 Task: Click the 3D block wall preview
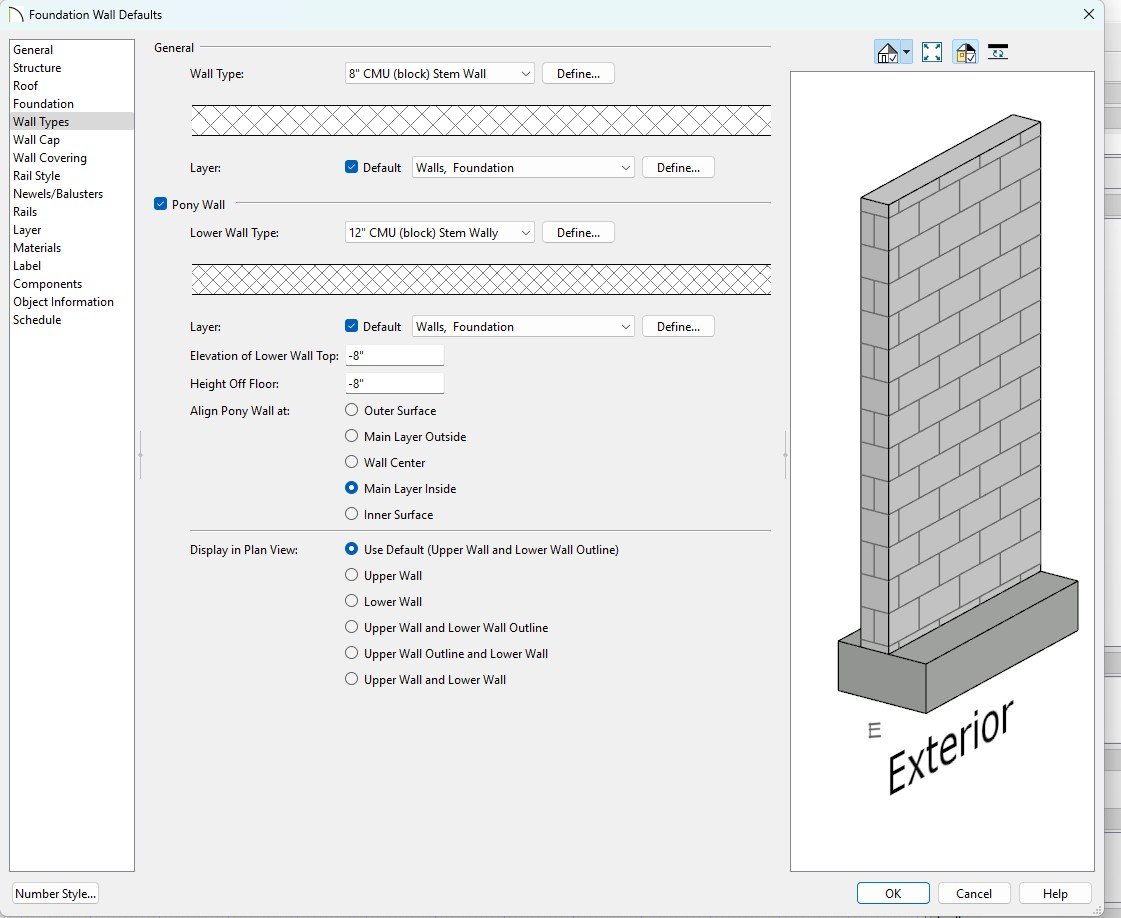pyautogui.click(x=942, y=471)
